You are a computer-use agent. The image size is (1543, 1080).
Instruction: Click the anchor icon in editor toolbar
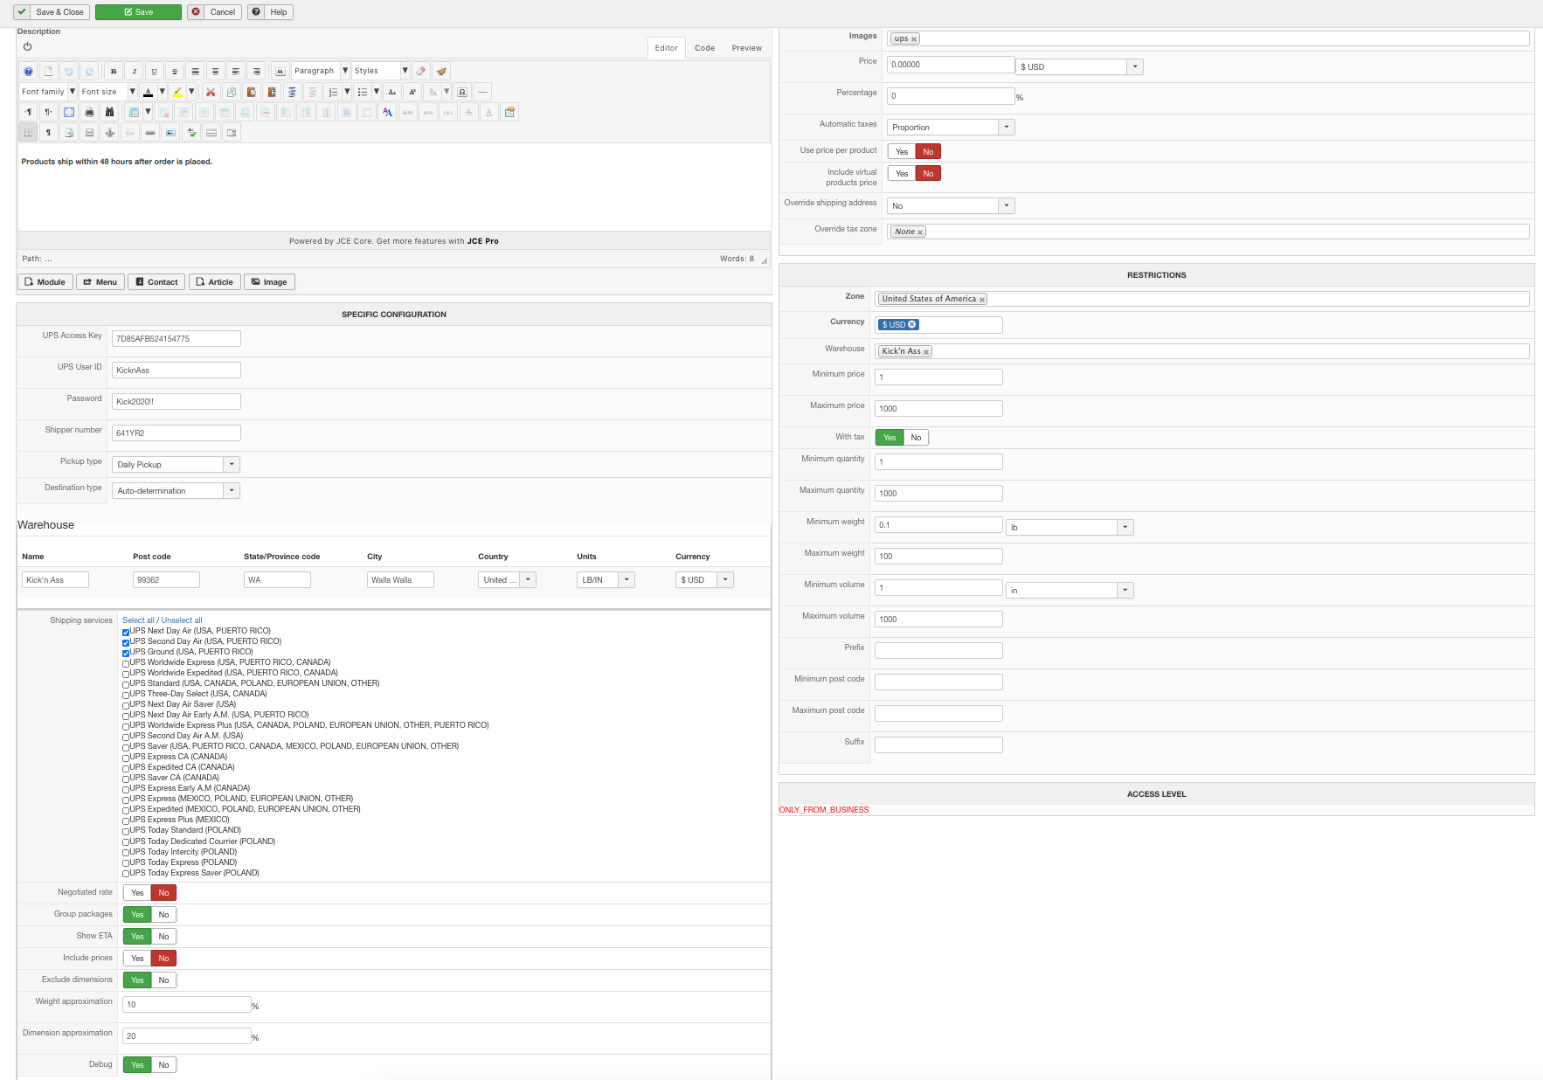110,133
